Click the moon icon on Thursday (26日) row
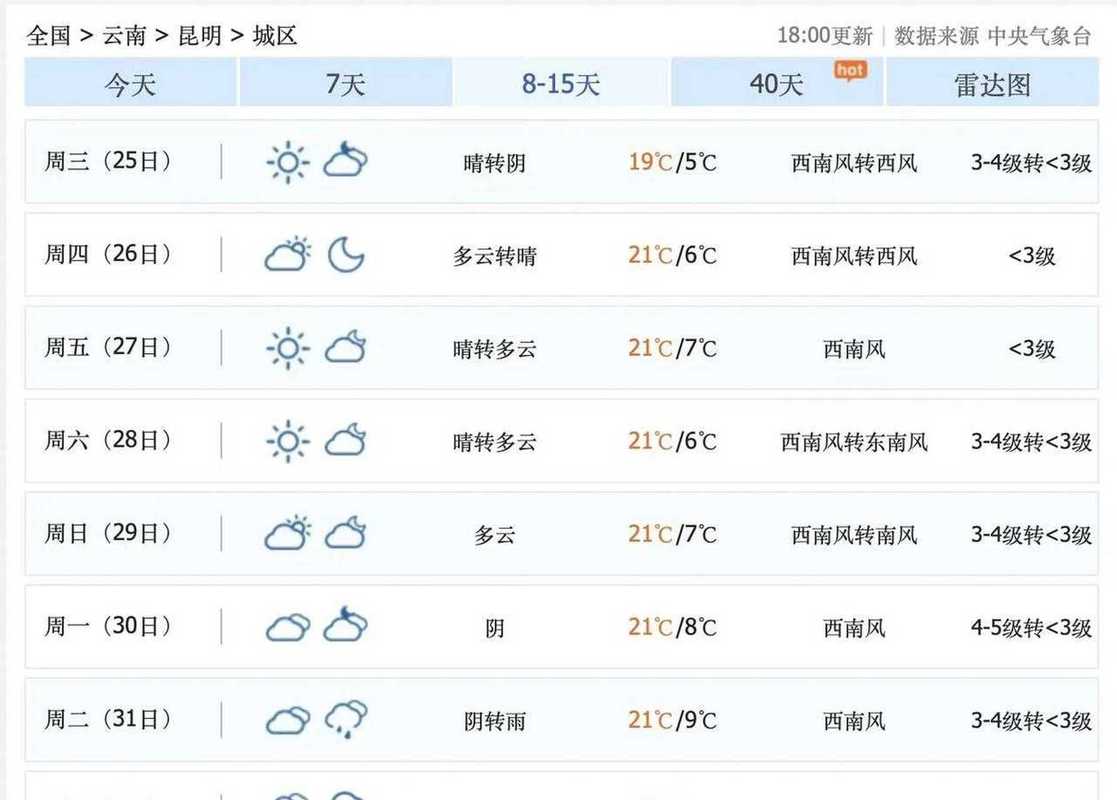The image size is (1117, 800). coord(344,255)
